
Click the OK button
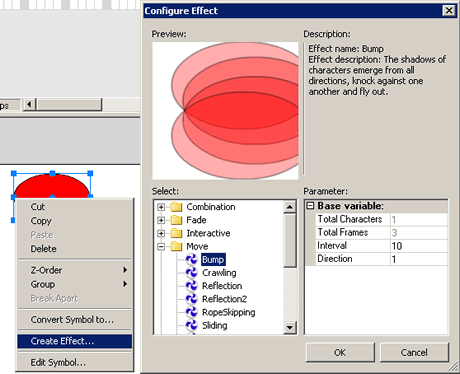click(x=340, y=352)
